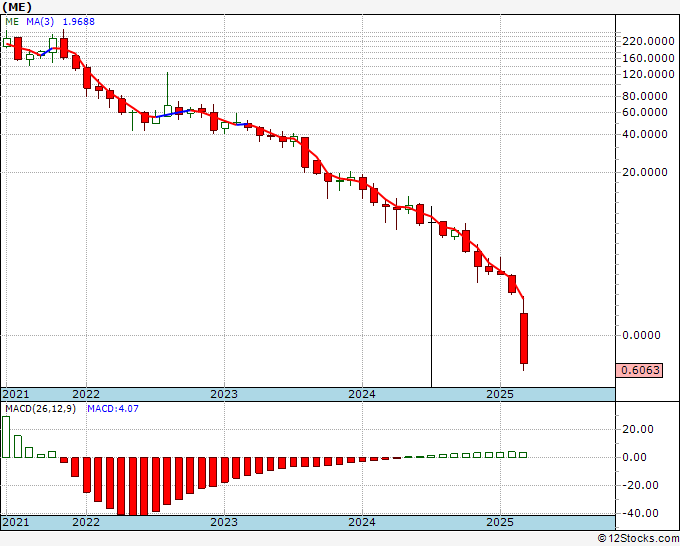Click the 0.00 MACD axis label
Image resolution: width=680 pixels, height=546 pixels.
634,457
